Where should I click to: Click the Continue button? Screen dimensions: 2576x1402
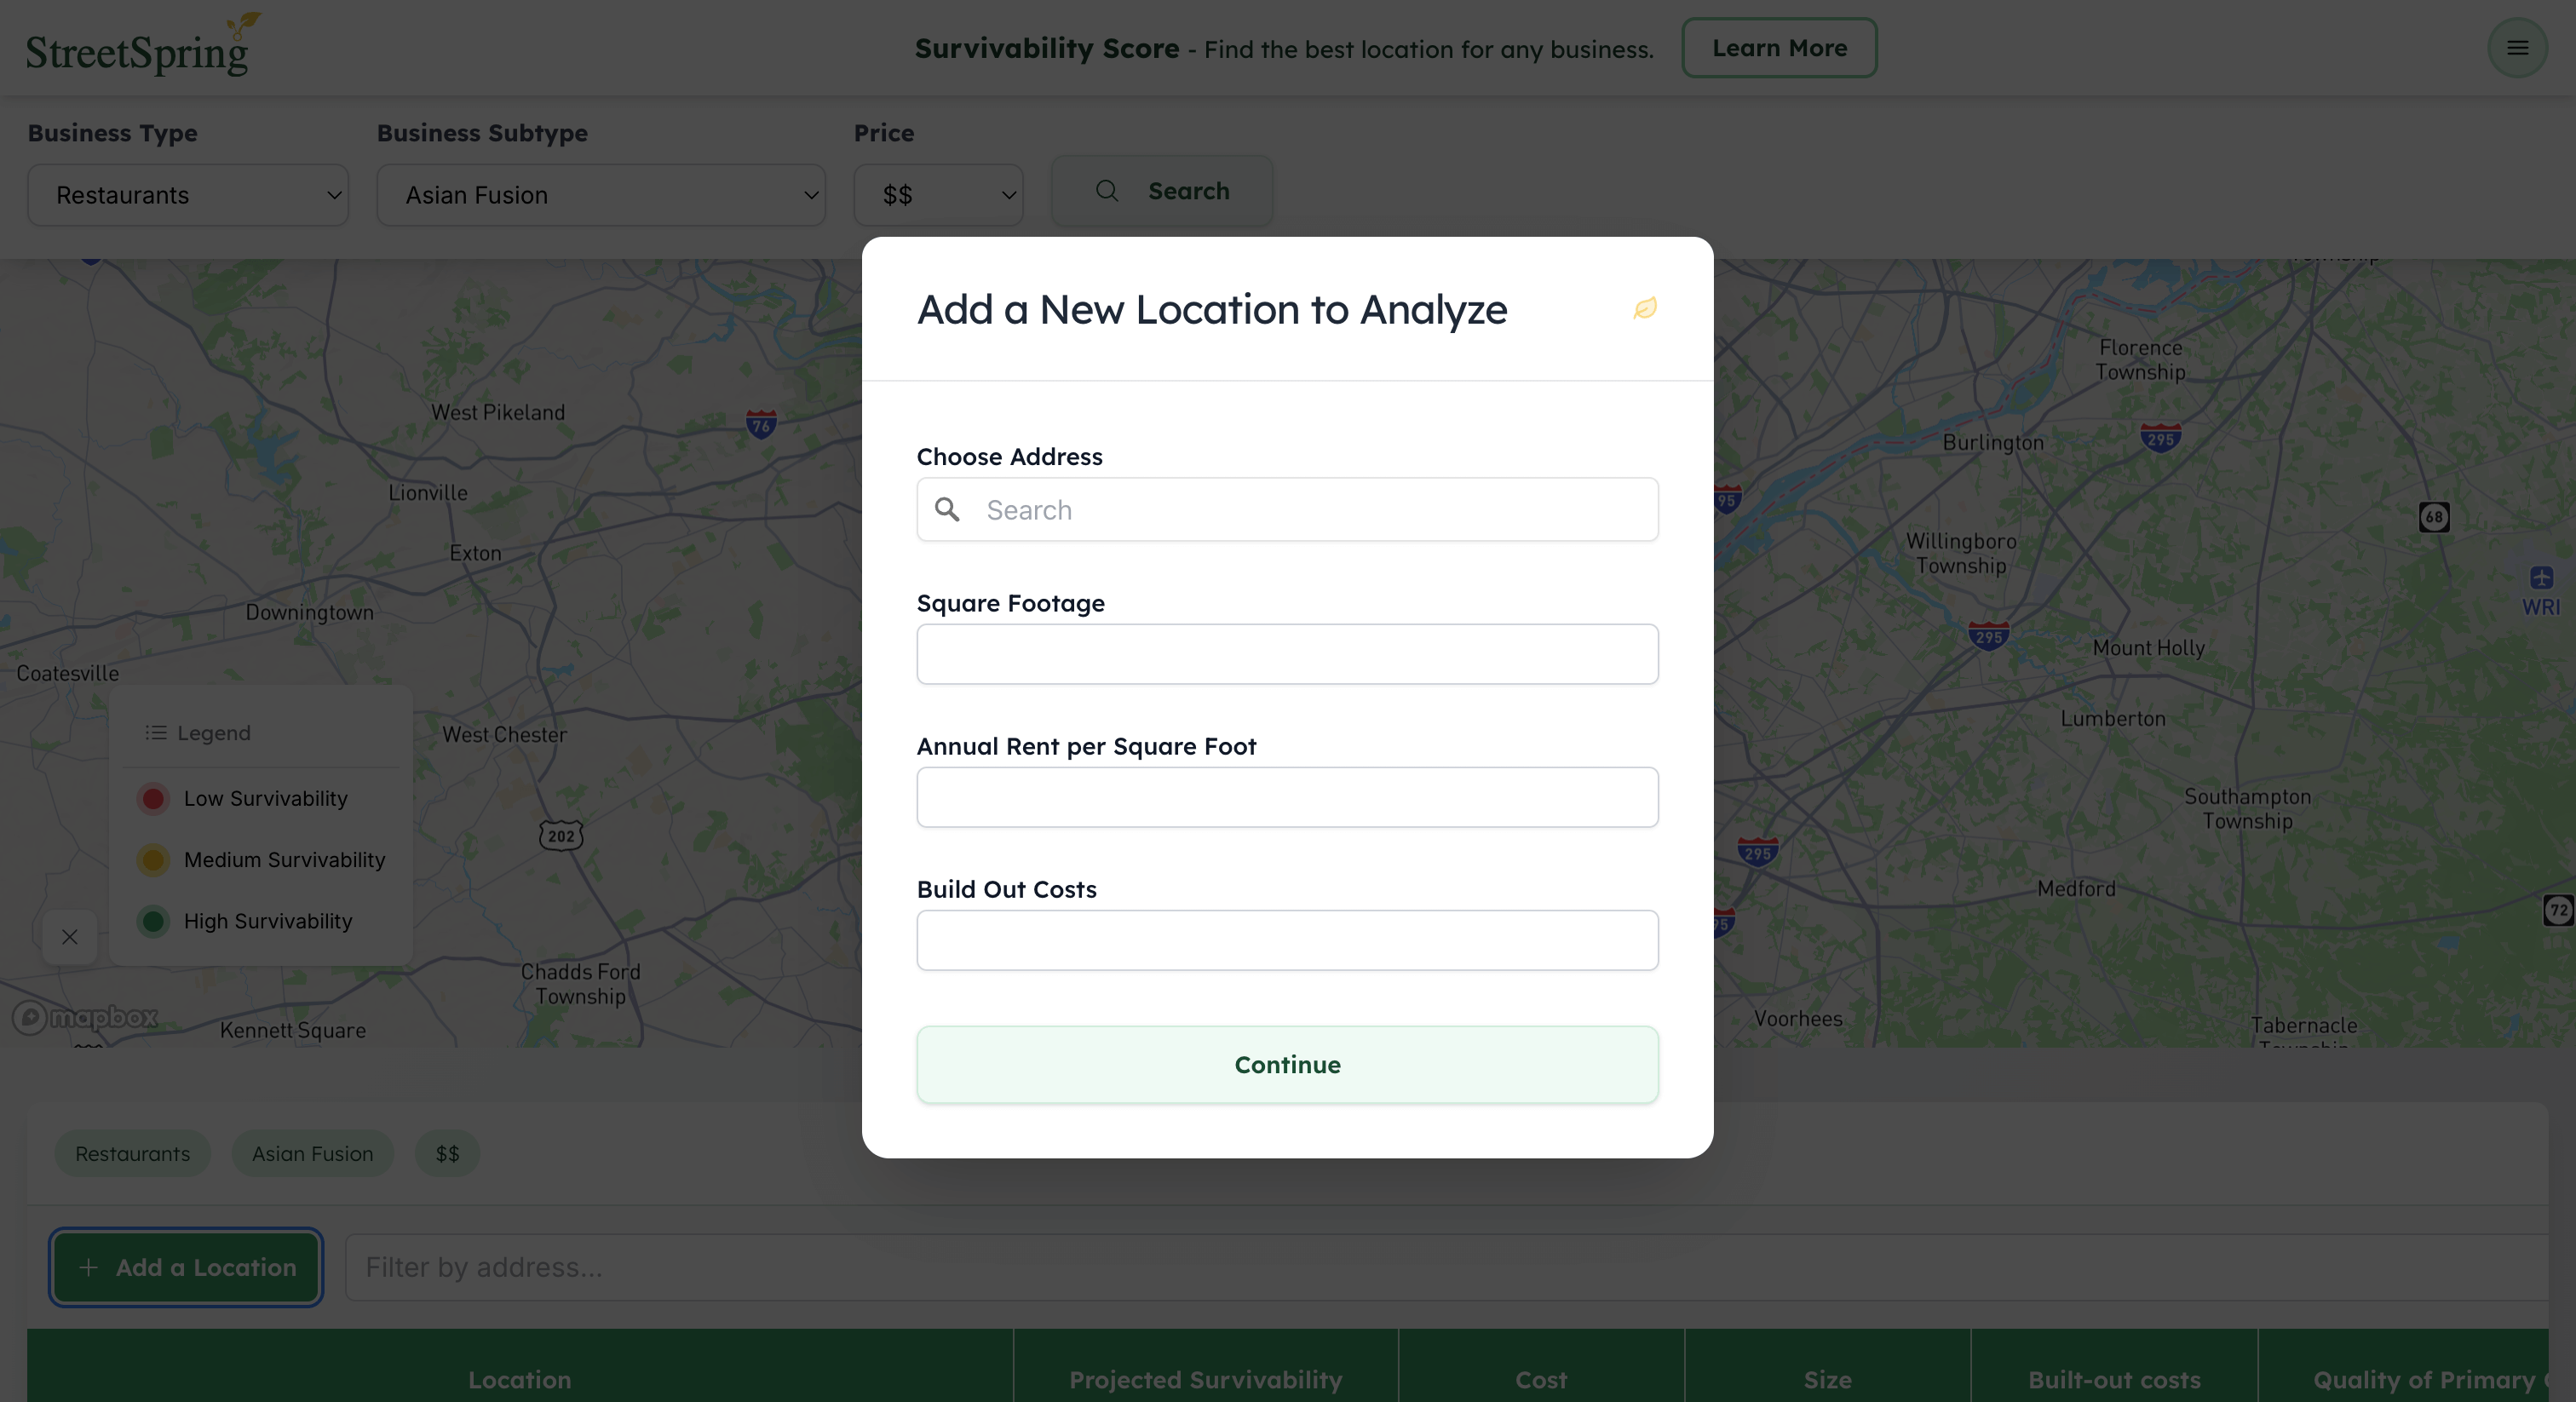click(1287, 1064)
